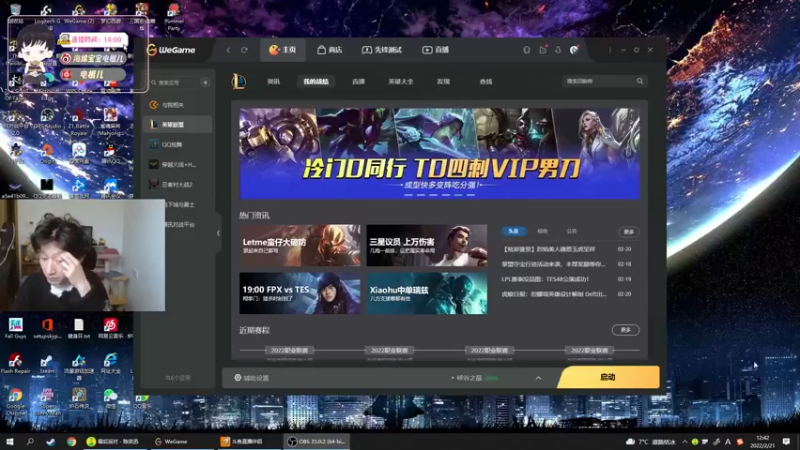Image resolution: width=800 pixels, height=450 pixels.
Task: Open the 主页 home tab
Action: pyautogui.click(x=283, y=50)
